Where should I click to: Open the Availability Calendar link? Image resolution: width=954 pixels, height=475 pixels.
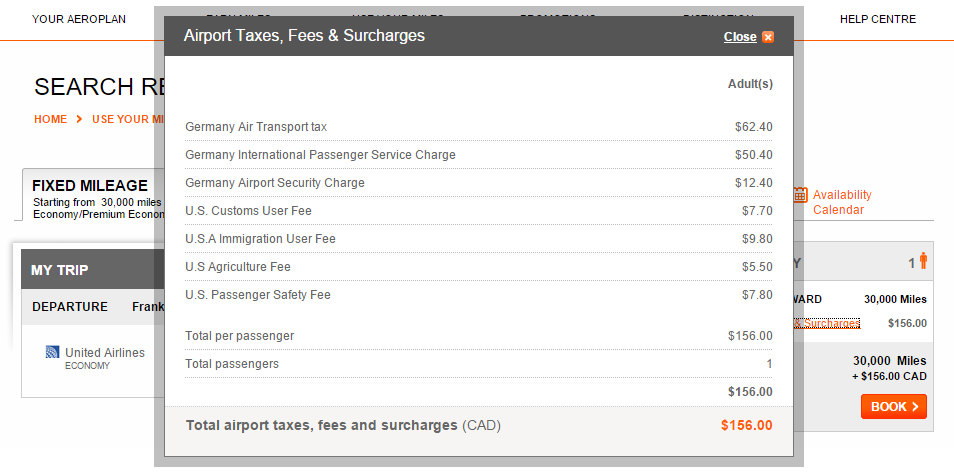tap(842, 203)
